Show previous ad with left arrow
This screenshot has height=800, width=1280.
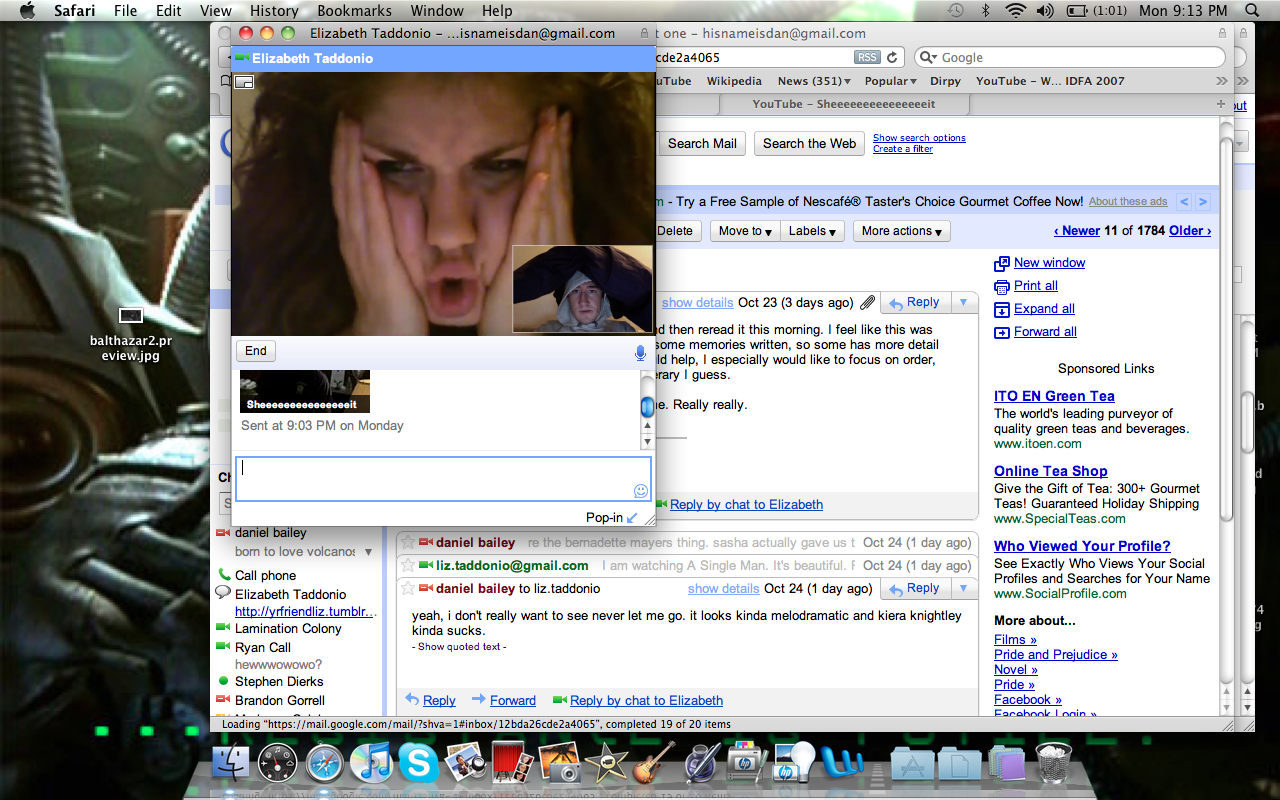1184,202
